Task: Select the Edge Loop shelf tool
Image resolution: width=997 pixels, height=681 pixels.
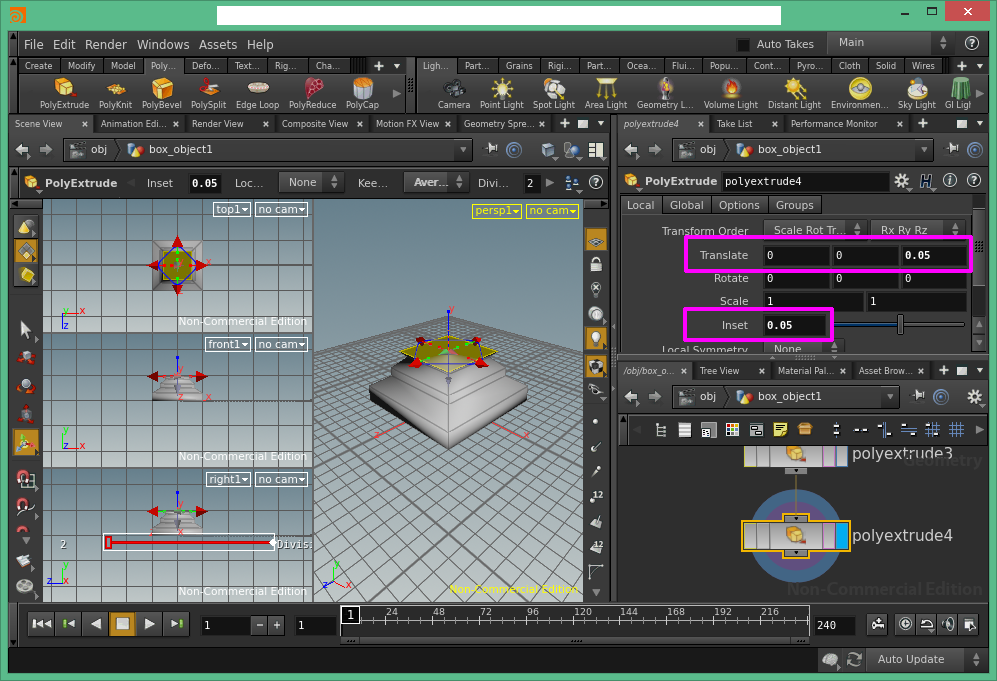Action: point(258,93)
